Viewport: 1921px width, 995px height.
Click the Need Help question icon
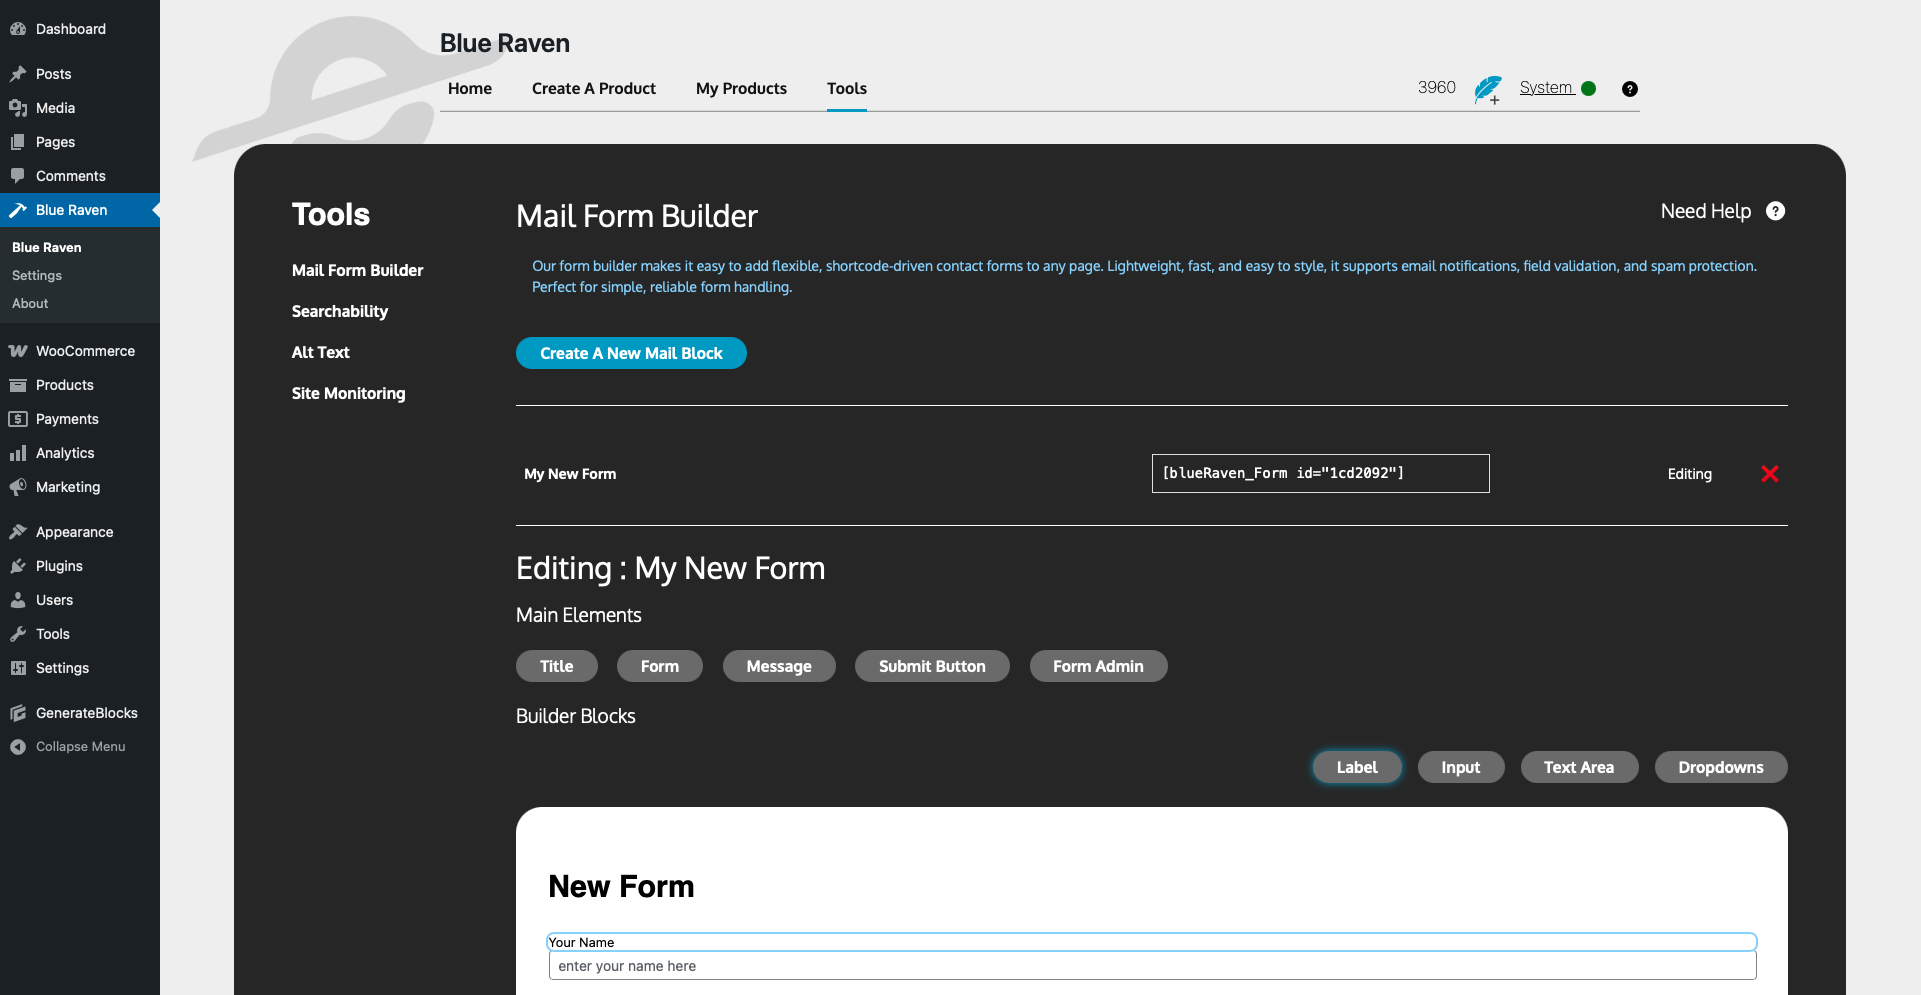pyautogui.click(x=1775, y=211)
